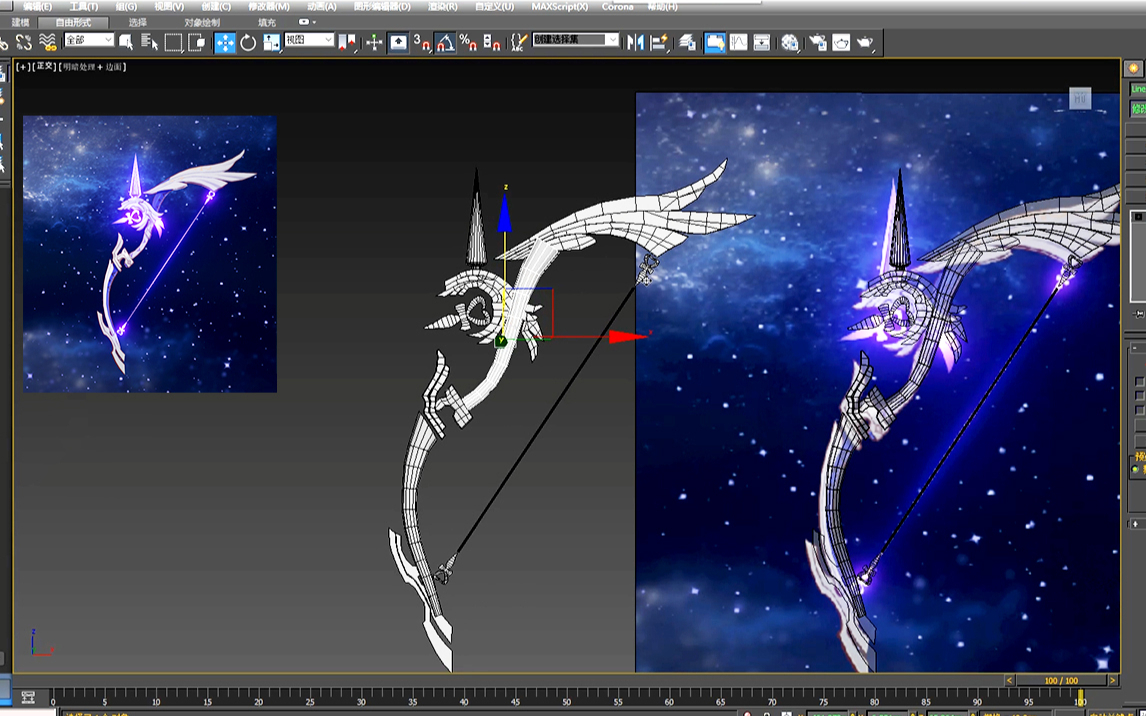Click the Render Production teapot icon
The width and height of the screenshot is (1146, 716).
click(865, 42)
